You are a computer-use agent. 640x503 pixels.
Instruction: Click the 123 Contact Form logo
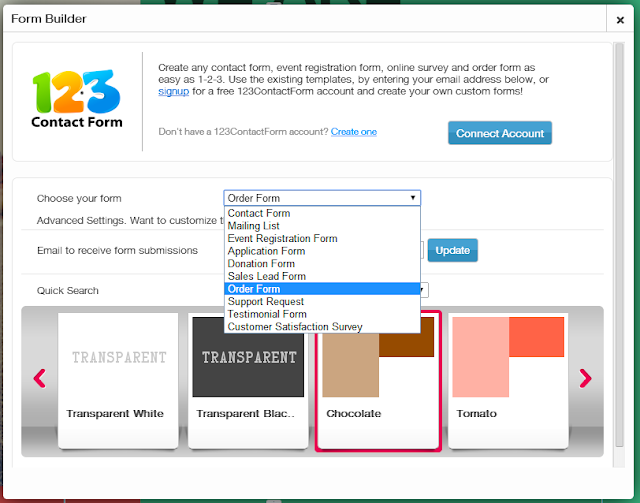(x=77, y=99)
